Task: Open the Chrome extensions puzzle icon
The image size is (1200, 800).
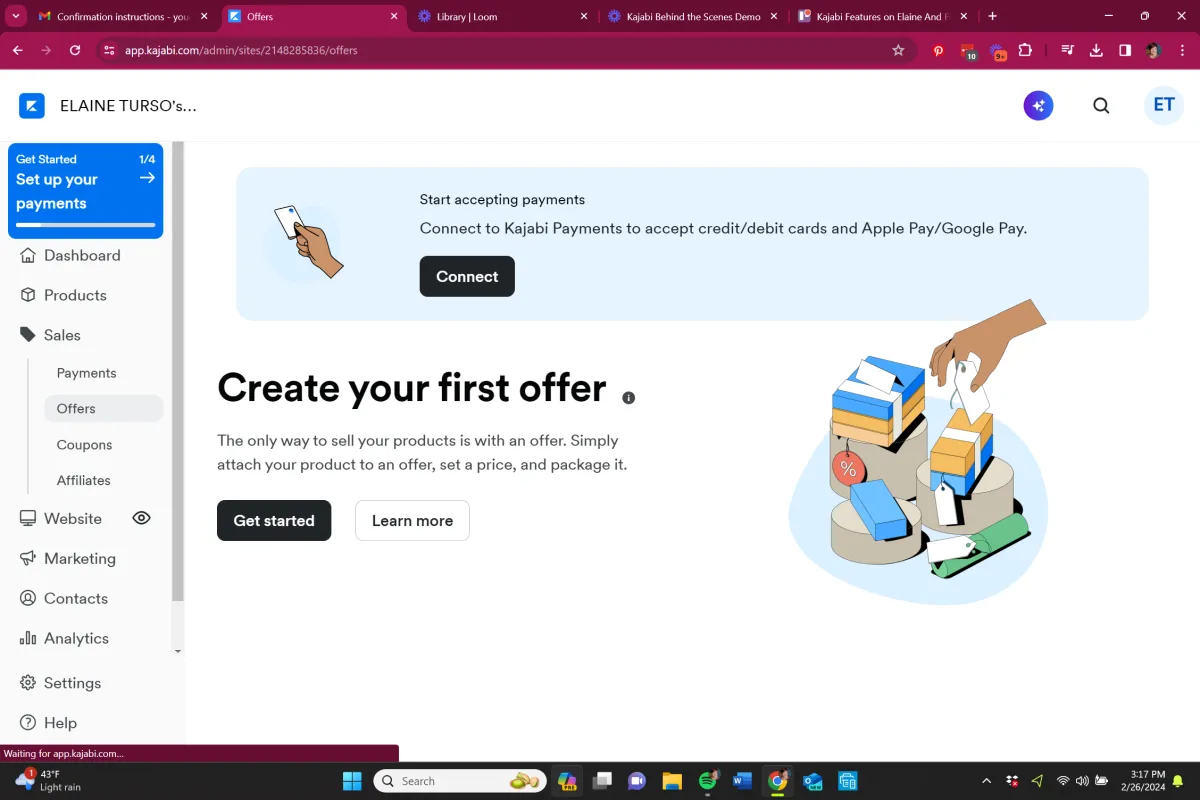Action: (x=1025, y=50)
